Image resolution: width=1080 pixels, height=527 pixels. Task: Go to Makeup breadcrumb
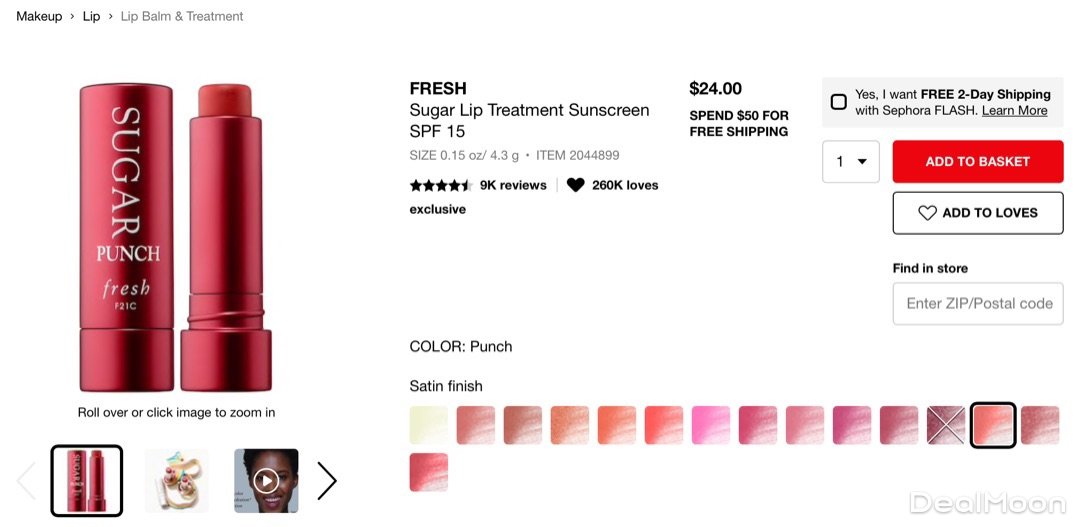(x=39, y=16)
